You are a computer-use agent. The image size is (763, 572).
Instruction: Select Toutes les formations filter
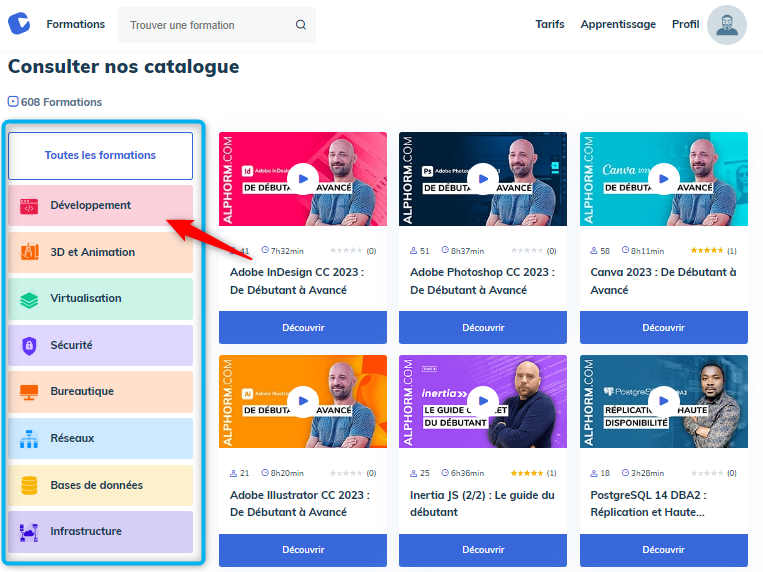tap(100, 156)
